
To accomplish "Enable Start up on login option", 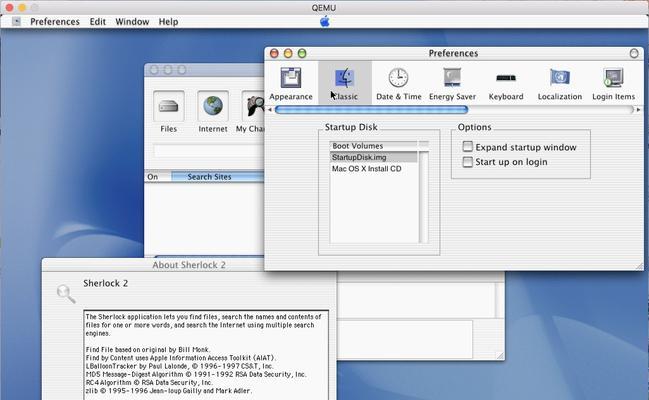I will tap(467, 161).
